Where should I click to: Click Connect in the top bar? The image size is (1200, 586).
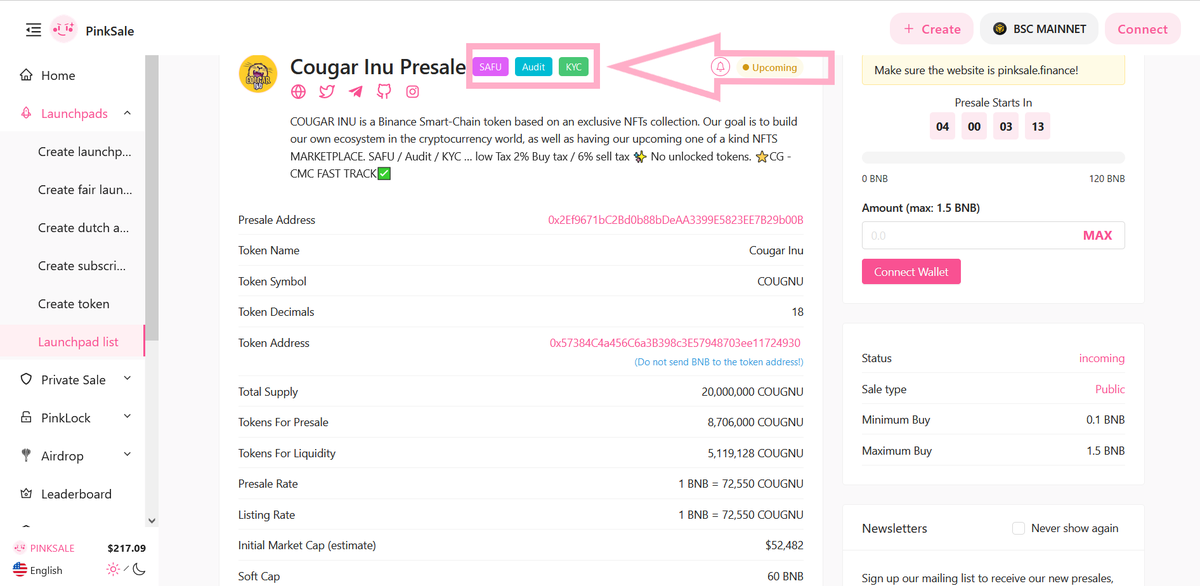click(1142, 29)
